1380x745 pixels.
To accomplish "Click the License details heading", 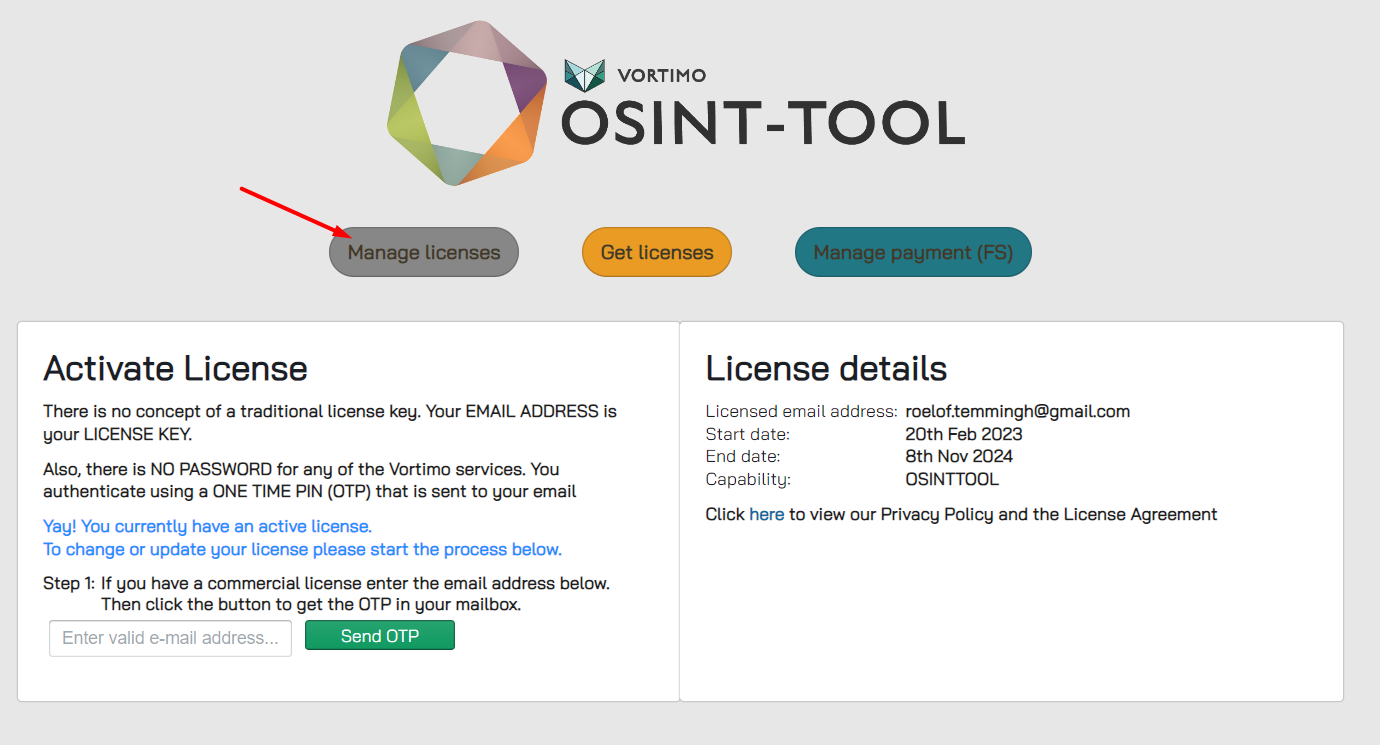I will pos(826,368).
